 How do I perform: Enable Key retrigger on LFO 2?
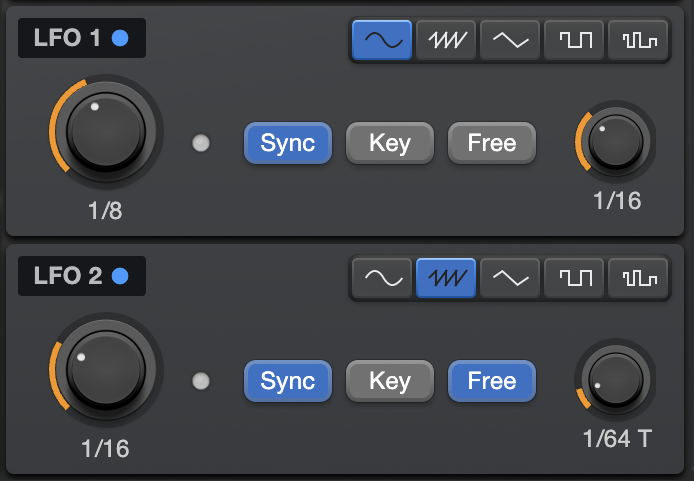[390, 381]
